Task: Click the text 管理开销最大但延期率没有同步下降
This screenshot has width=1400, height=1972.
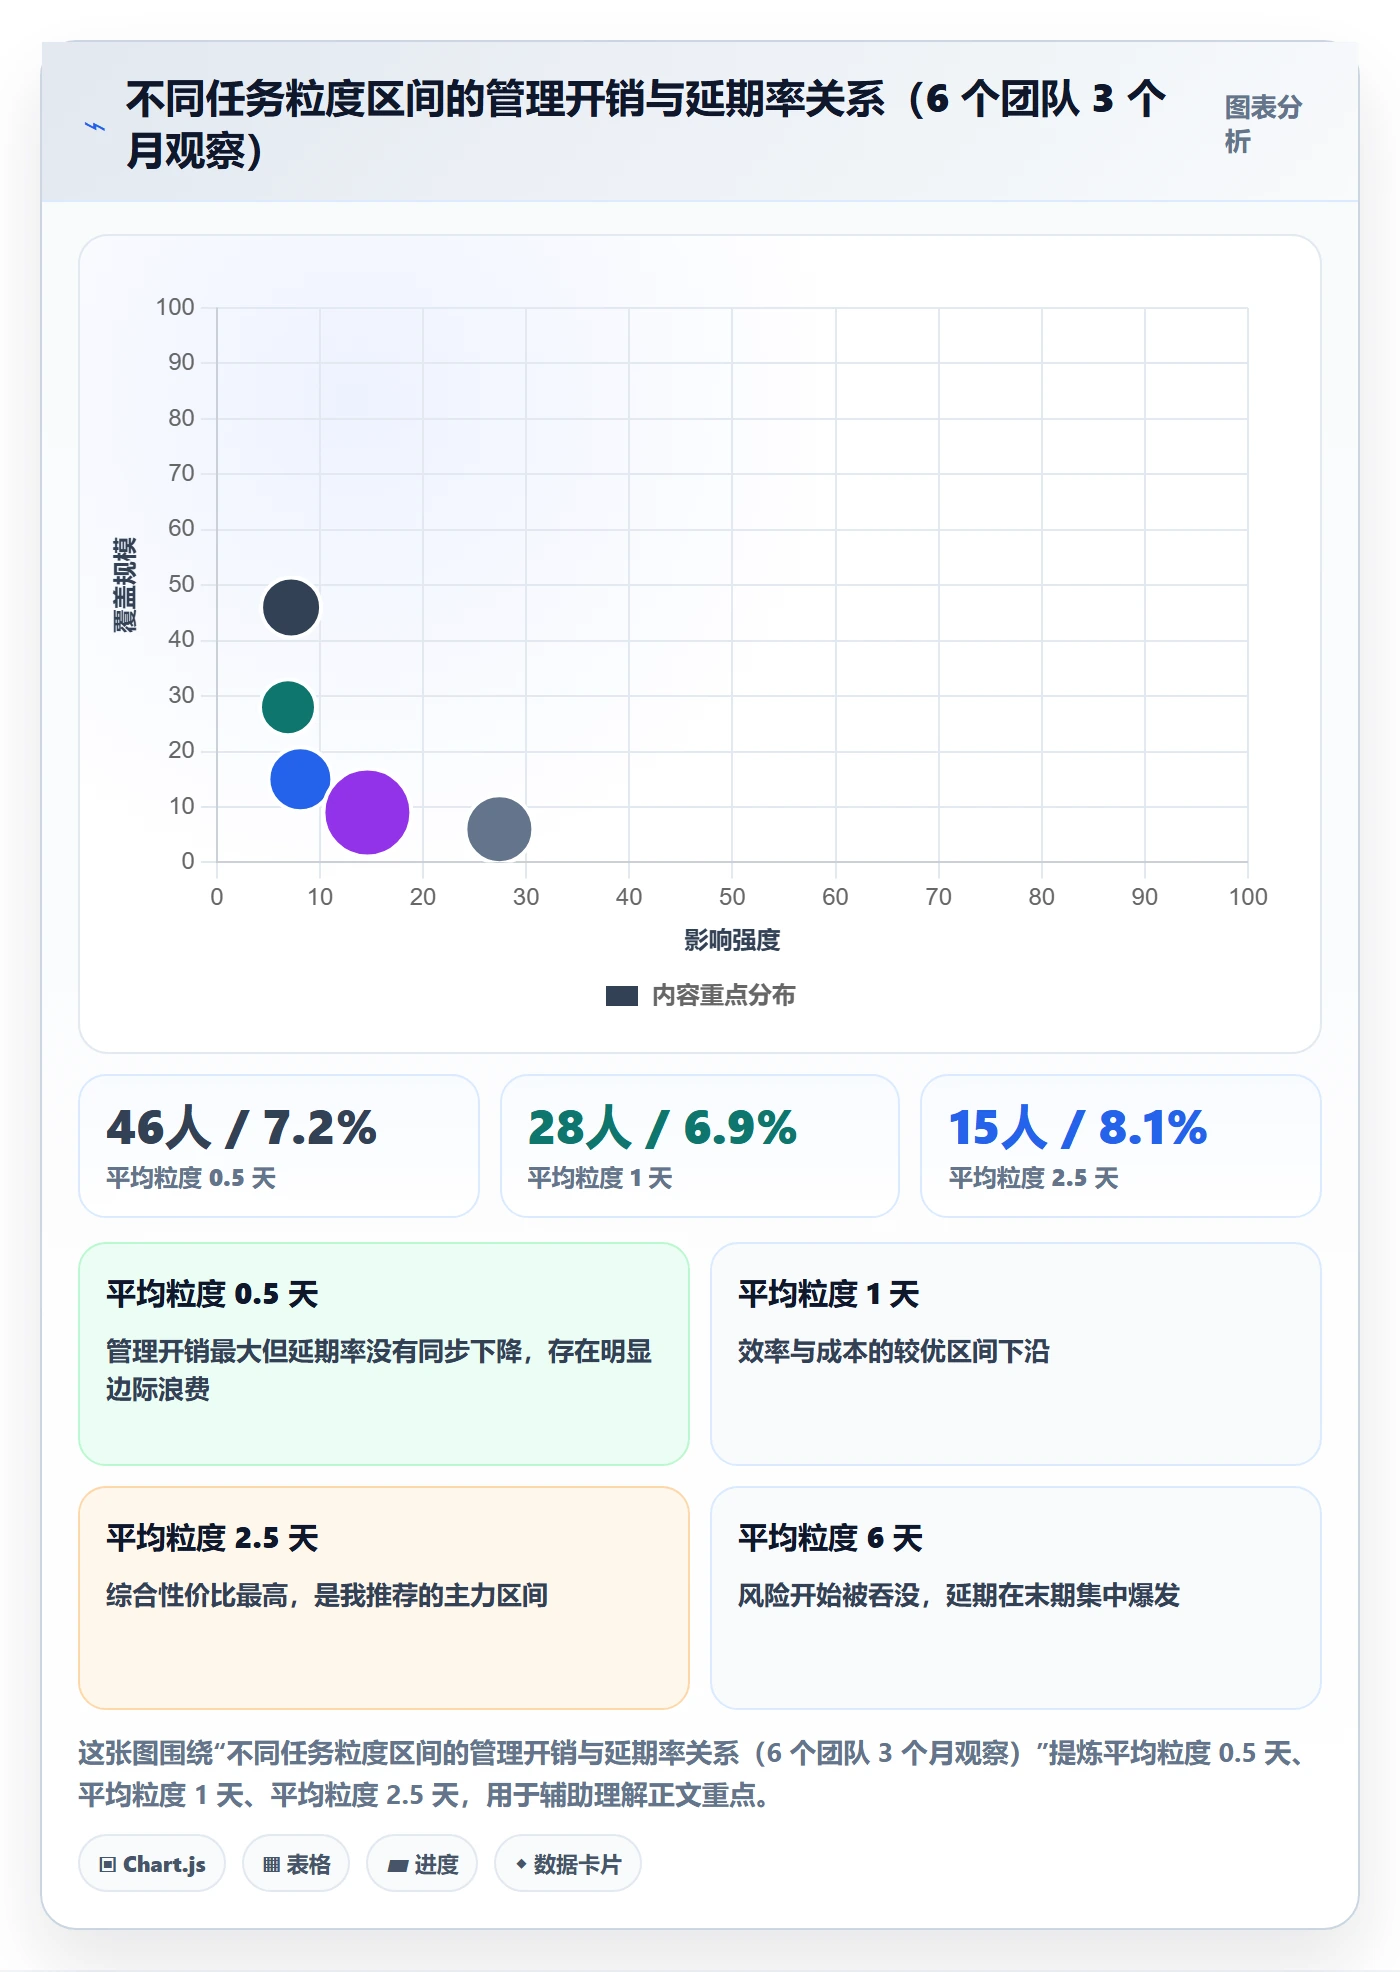Action: click(315, 1352)
